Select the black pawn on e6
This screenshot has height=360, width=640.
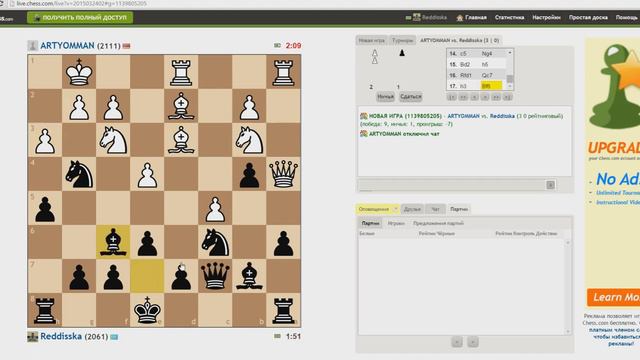(x=147, y=243)
